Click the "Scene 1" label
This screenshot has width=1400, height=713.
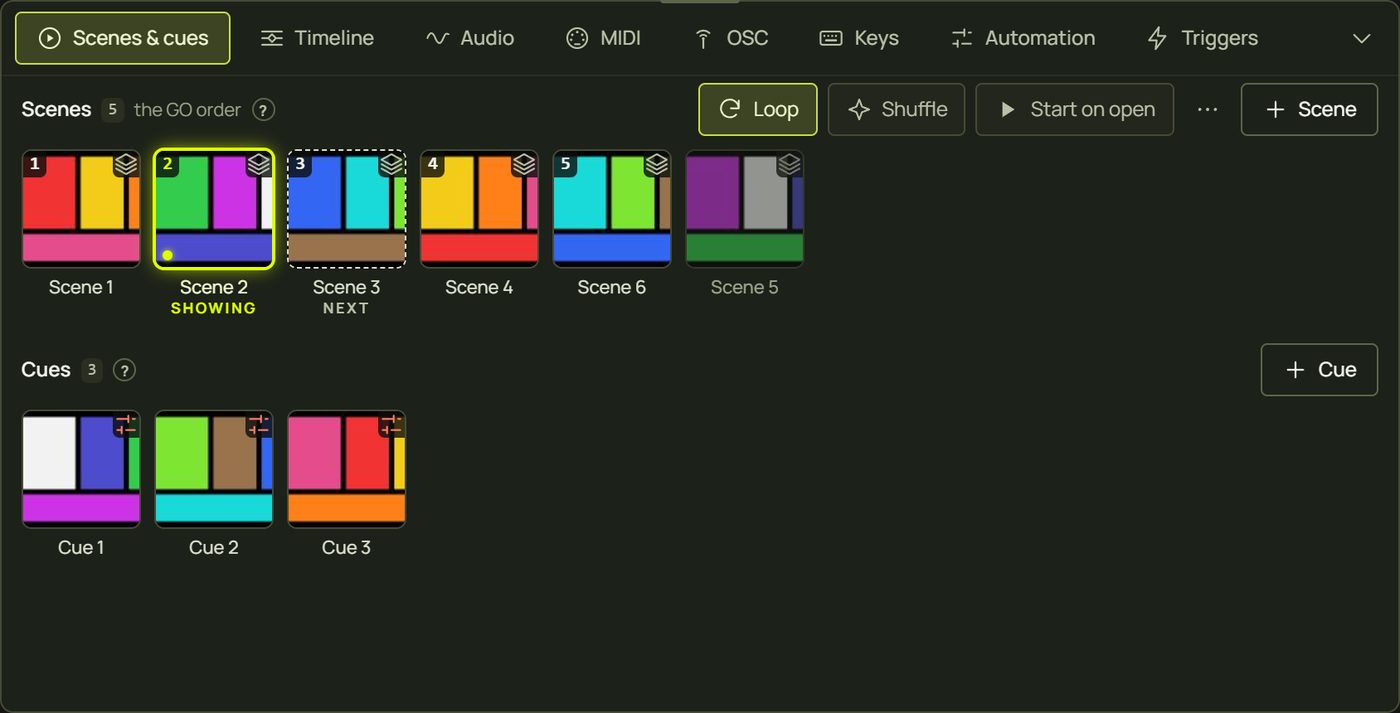pyautogui.click(x=81, y=287)
